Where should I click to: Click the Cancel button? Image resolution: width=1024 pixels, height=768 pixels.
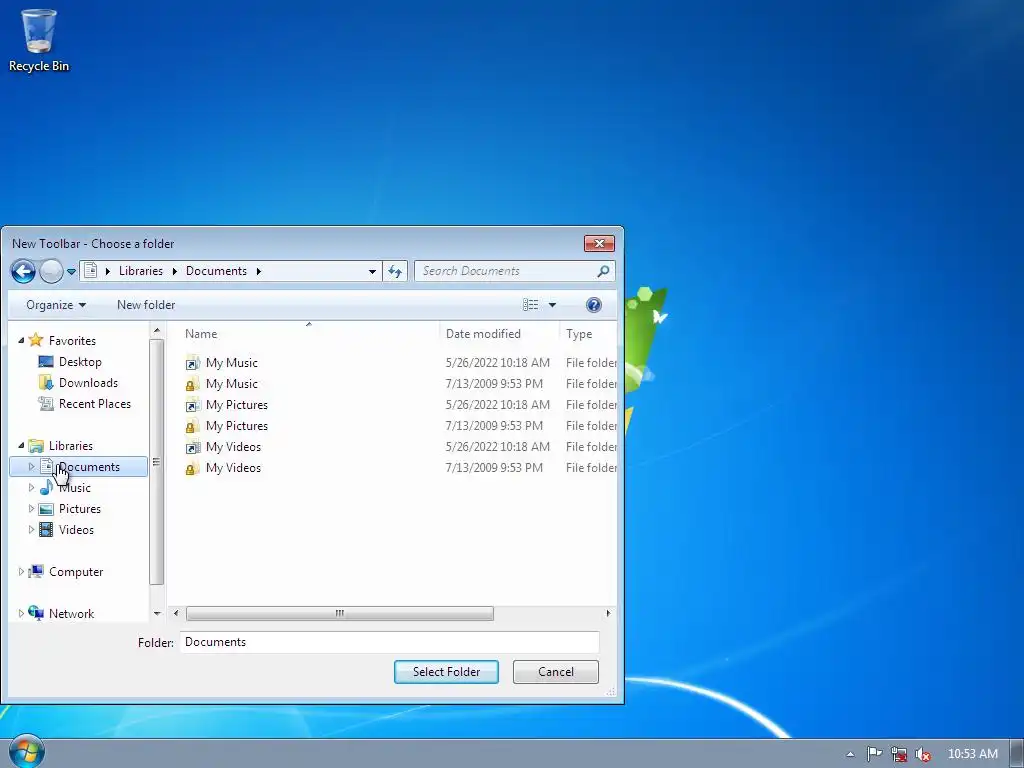[556, 672]
